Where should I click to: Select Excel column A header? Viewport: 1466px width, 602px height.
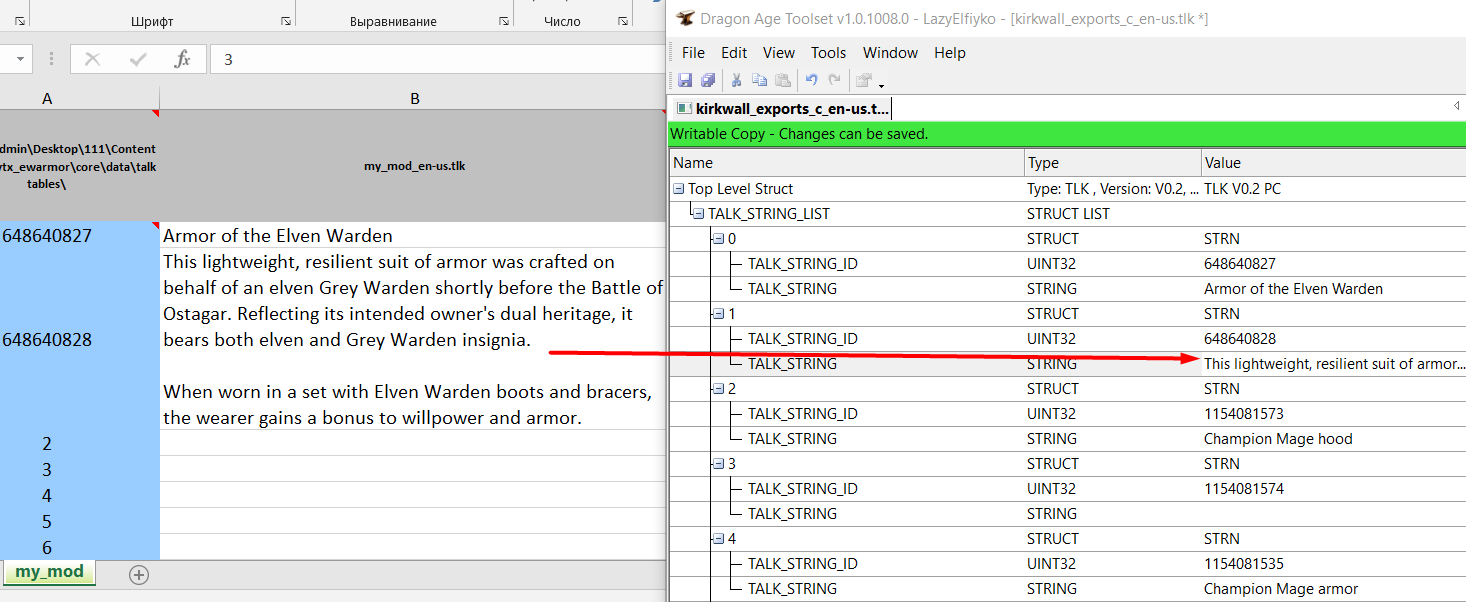(47, 98)
